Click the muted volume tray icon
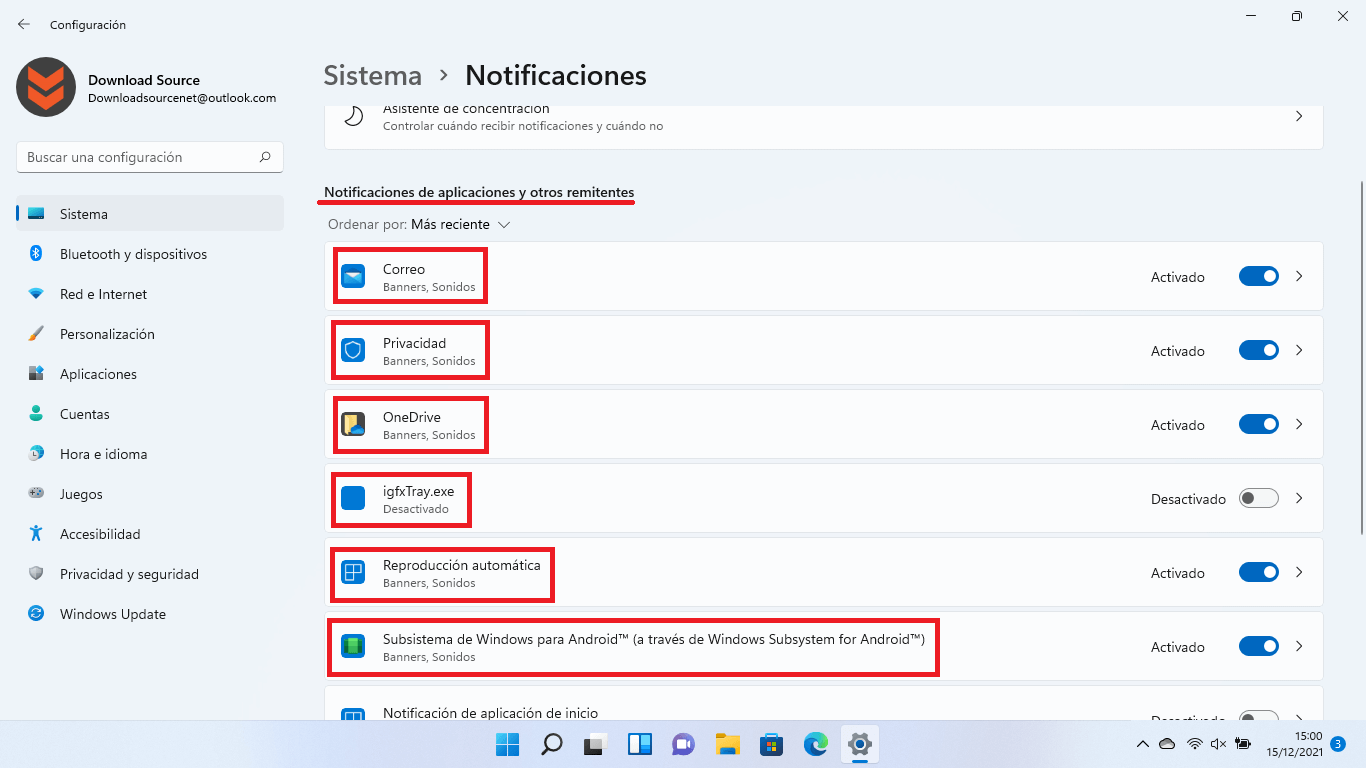Screen dimensions: 1366x768 point(1218,744)
